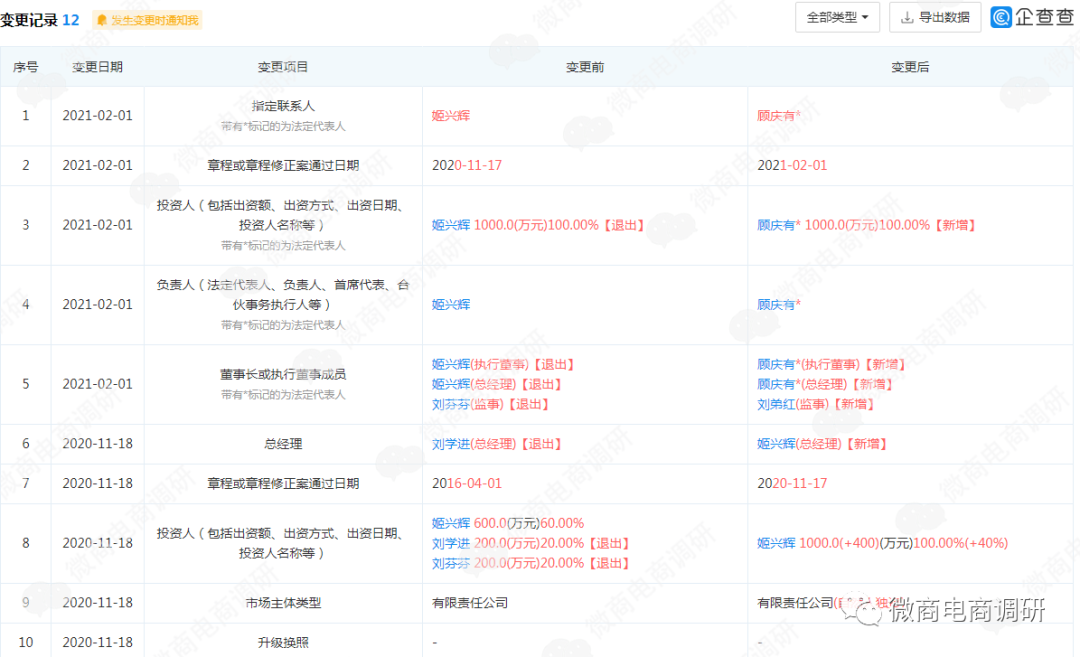Select the 总经理 change item in row 6

click(283, 444)
